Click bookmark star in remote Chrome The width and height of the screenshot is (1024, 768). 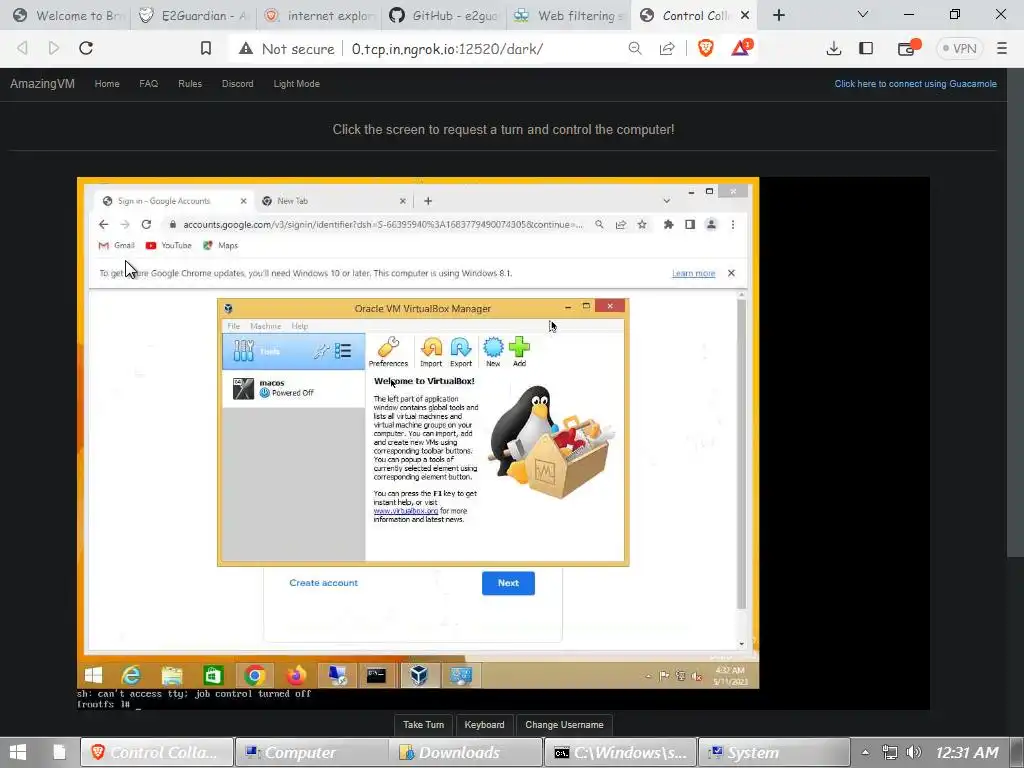[642, 225]
